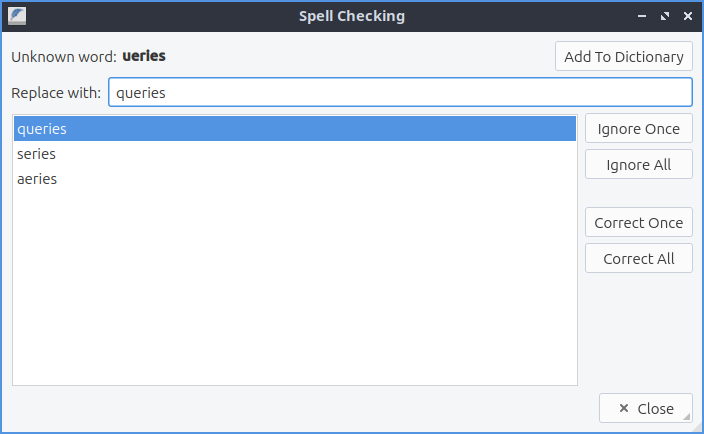Image resolution: width=704 pixels, height=434 pixels.
Task: Click the "Unknown word:" label
Action: [x=64, y=56]
